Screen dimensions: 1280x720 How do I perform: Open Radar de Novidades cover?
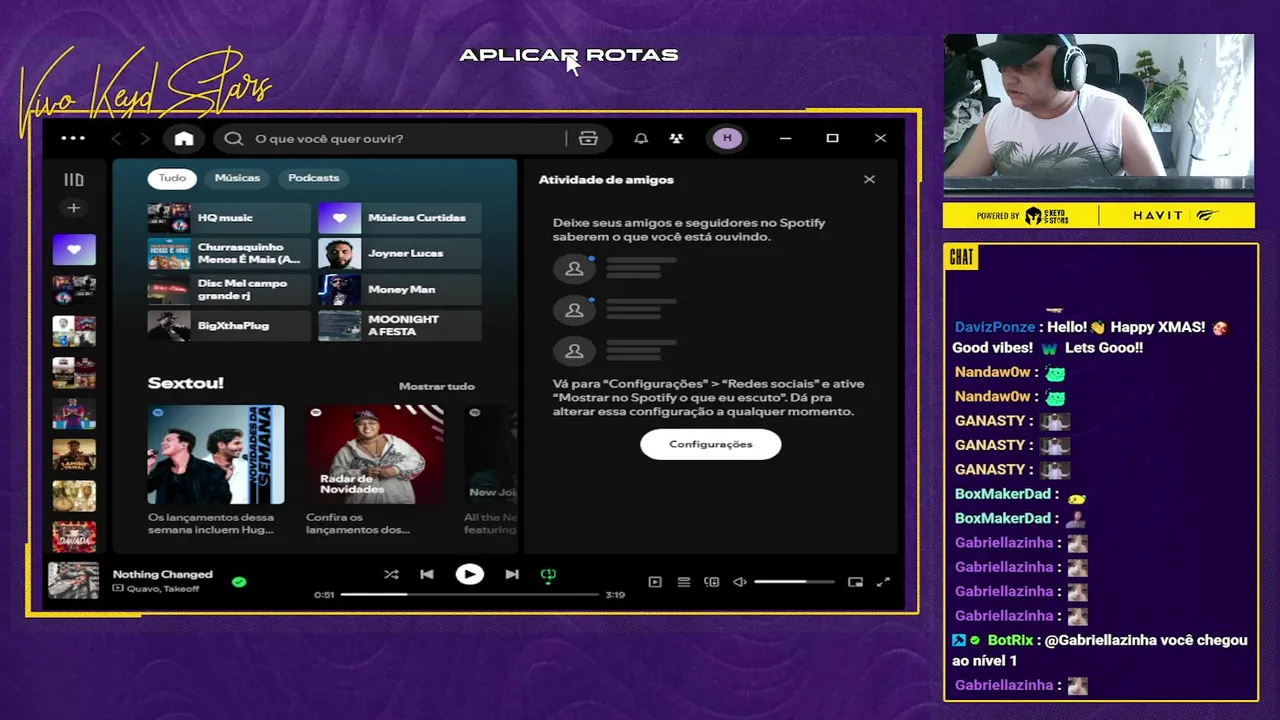tap(375, 454)
